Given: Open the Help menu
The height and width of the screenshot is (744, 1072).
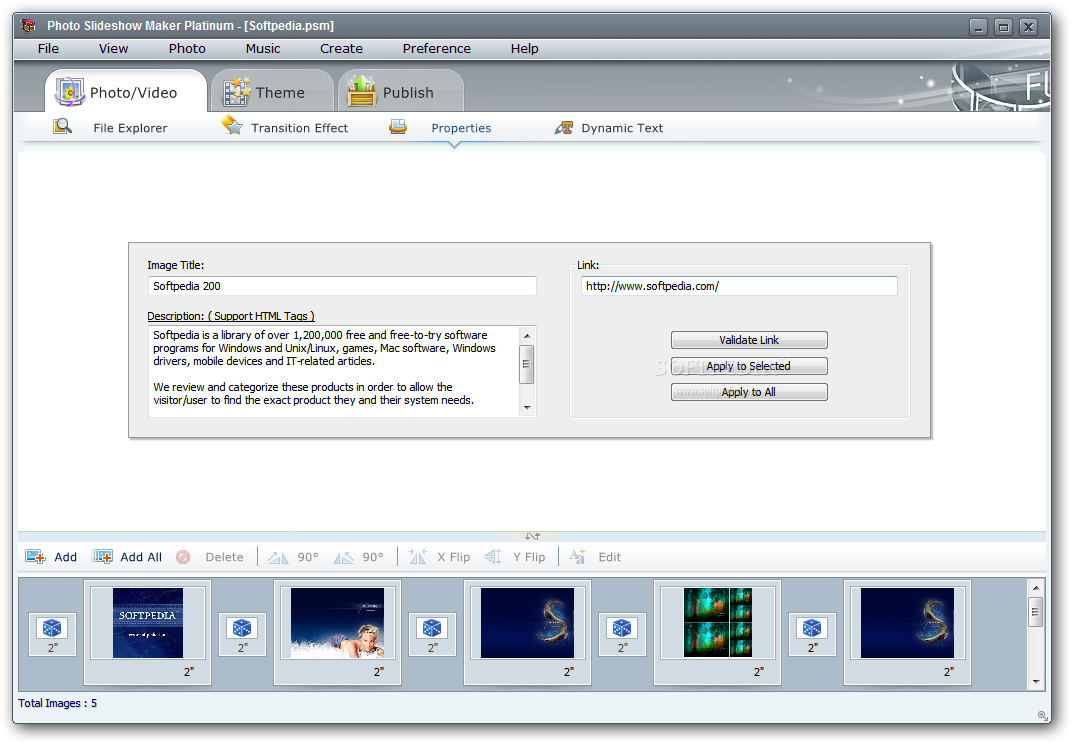Looking at the screenshot, I should tap(524, 49).
